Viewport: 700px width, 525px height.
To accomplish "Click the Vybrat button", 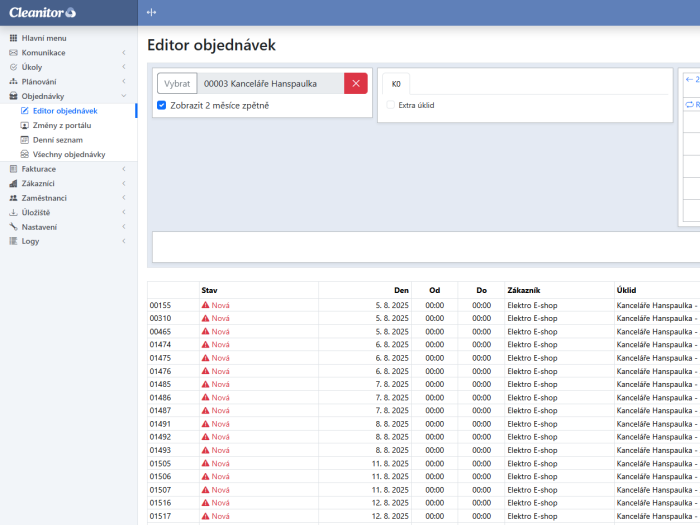I will tap(177, 84).
